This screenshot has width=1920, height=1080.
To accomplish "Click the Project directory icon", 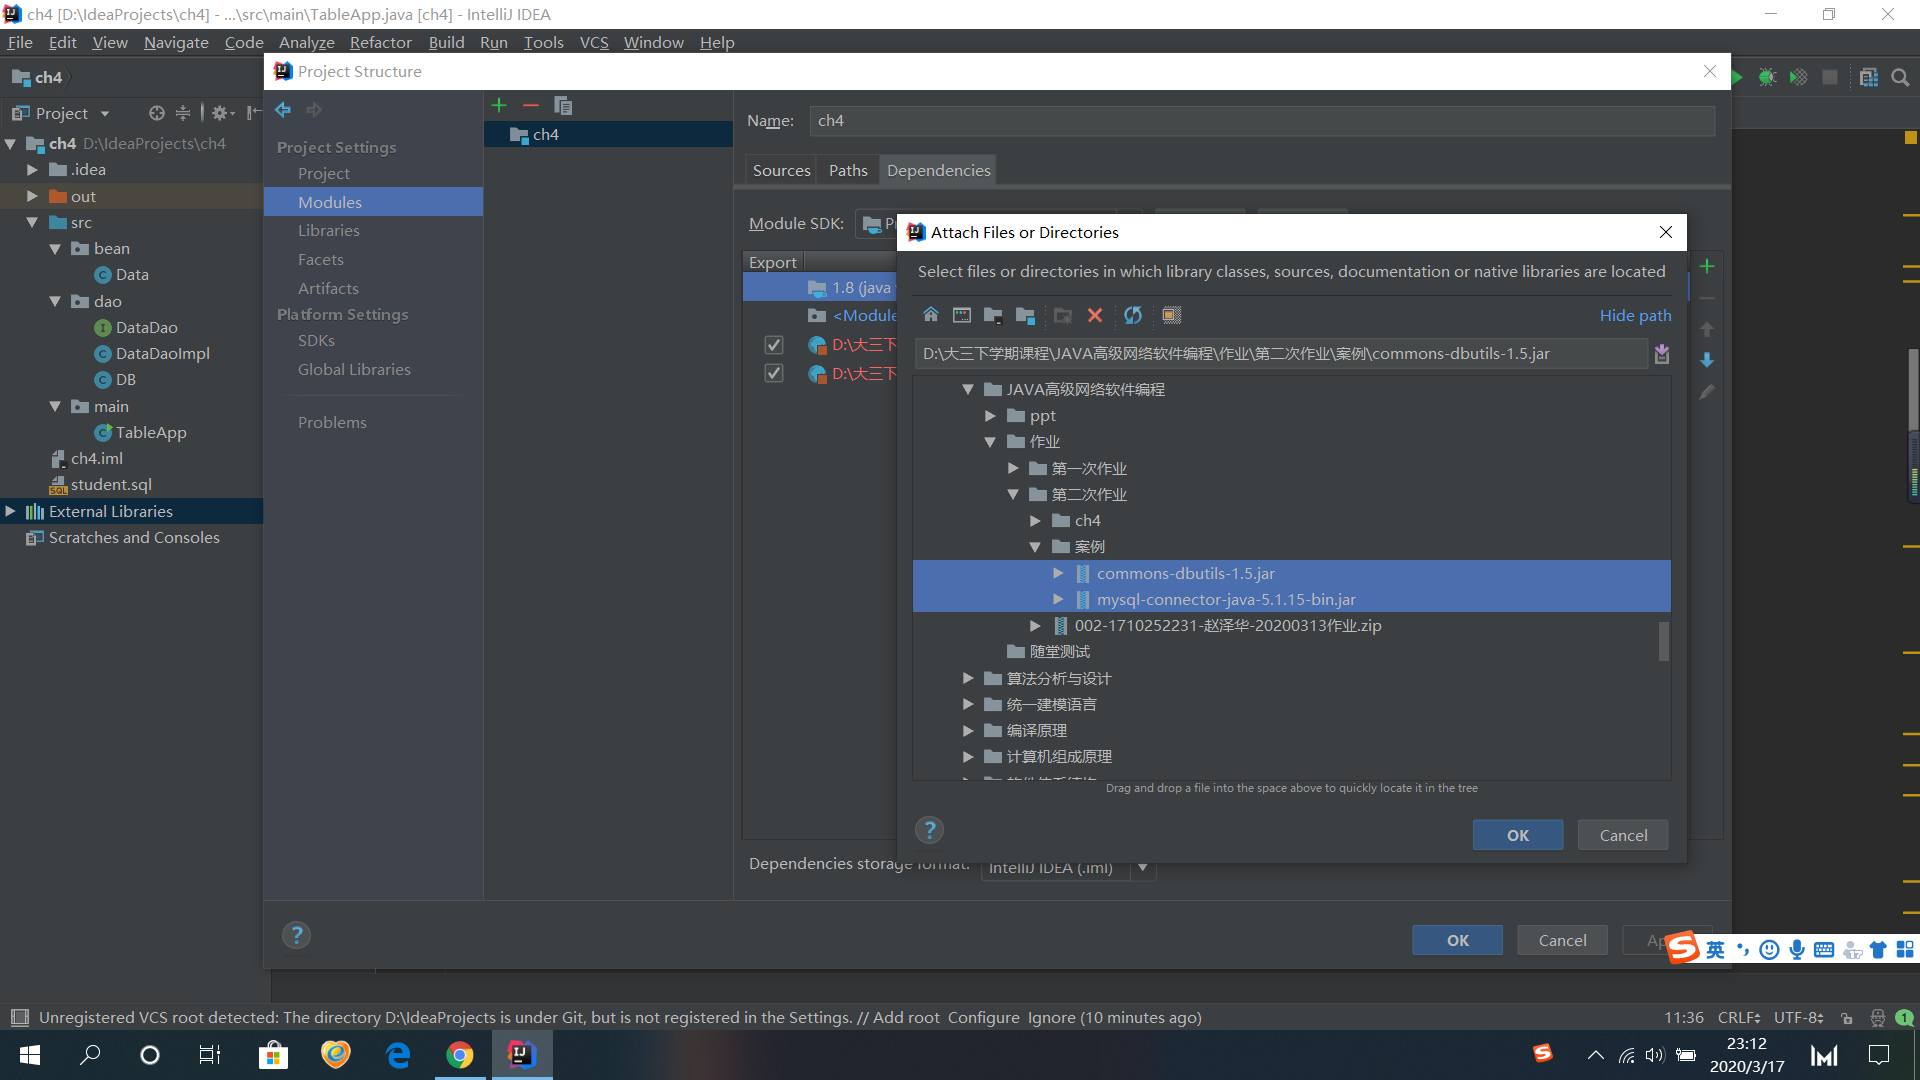I will (993, 315).
